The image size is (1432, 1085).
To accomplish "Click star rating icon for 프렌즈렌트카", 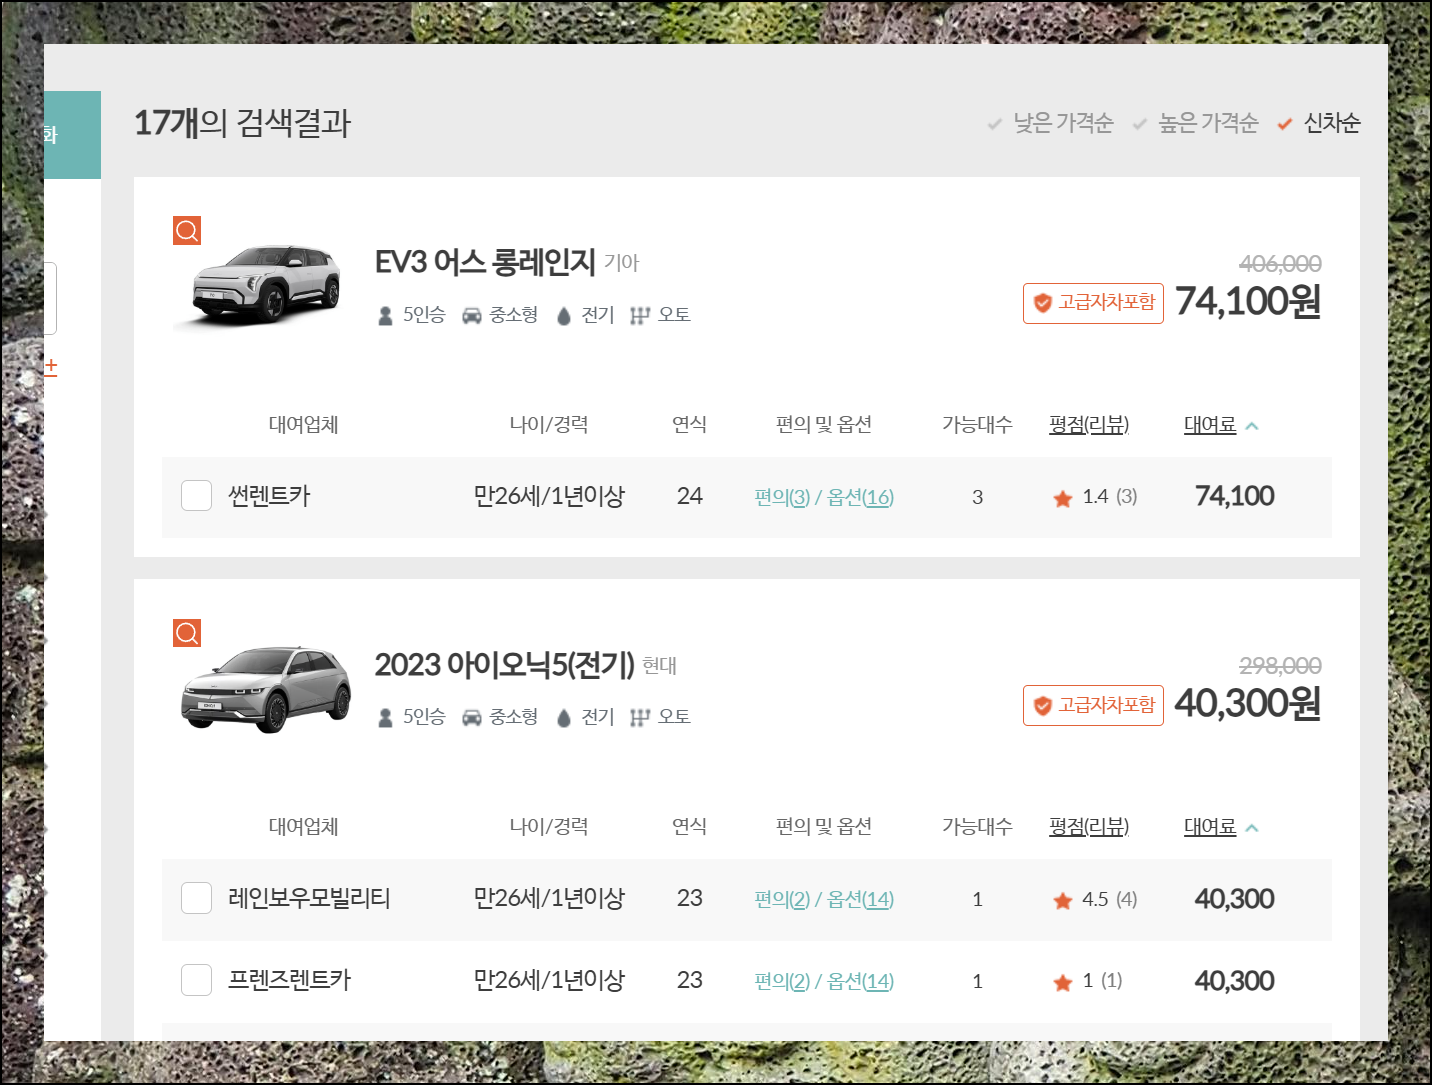I will [x=1062, y=982].
